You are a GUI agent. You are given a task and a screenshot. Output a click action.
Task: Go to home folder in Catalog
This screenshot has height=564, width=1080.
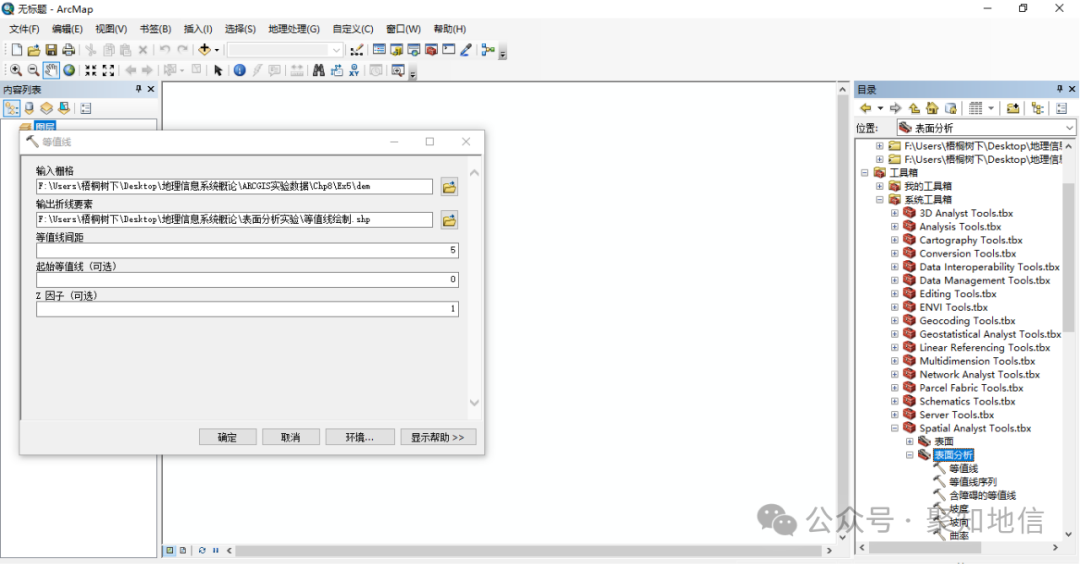[x=932, y=108]
